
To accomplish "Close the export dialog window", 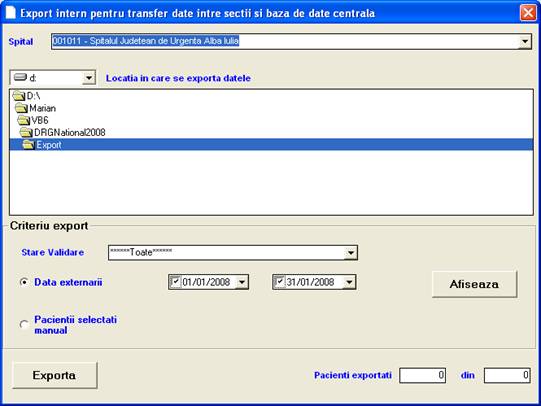I will [x=528, y=13].
